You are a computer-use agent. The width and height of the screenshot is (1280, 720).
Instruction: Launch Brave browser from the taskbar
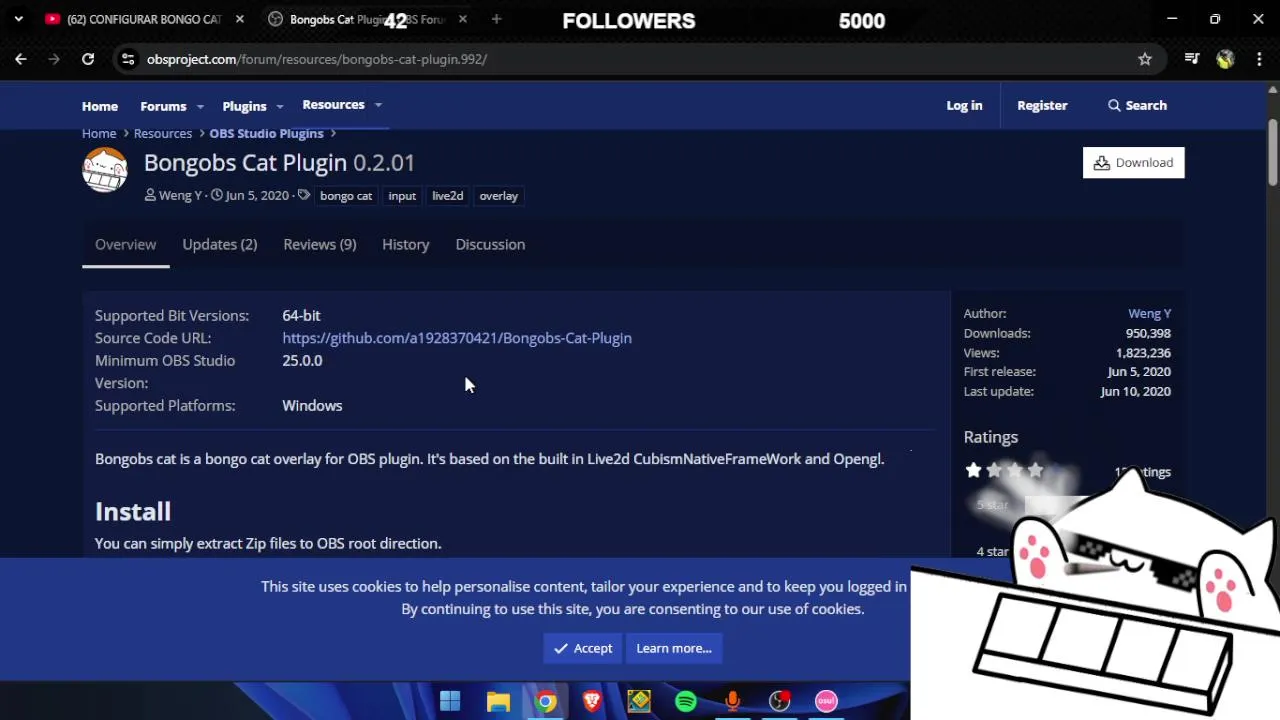coord(592,701)
